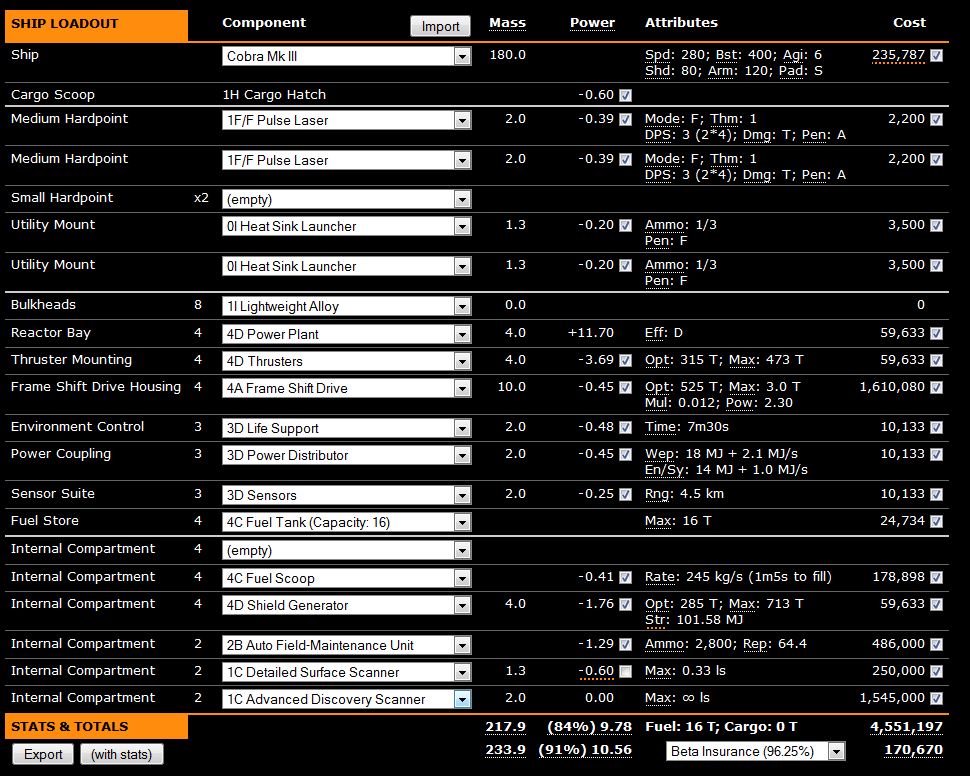Image resolution: width=970 pixels, height=776 pixels.
Task: Expand the 2B Auto Field-Maintenance Unit dropdown
Action: click(x=346, y=645)
